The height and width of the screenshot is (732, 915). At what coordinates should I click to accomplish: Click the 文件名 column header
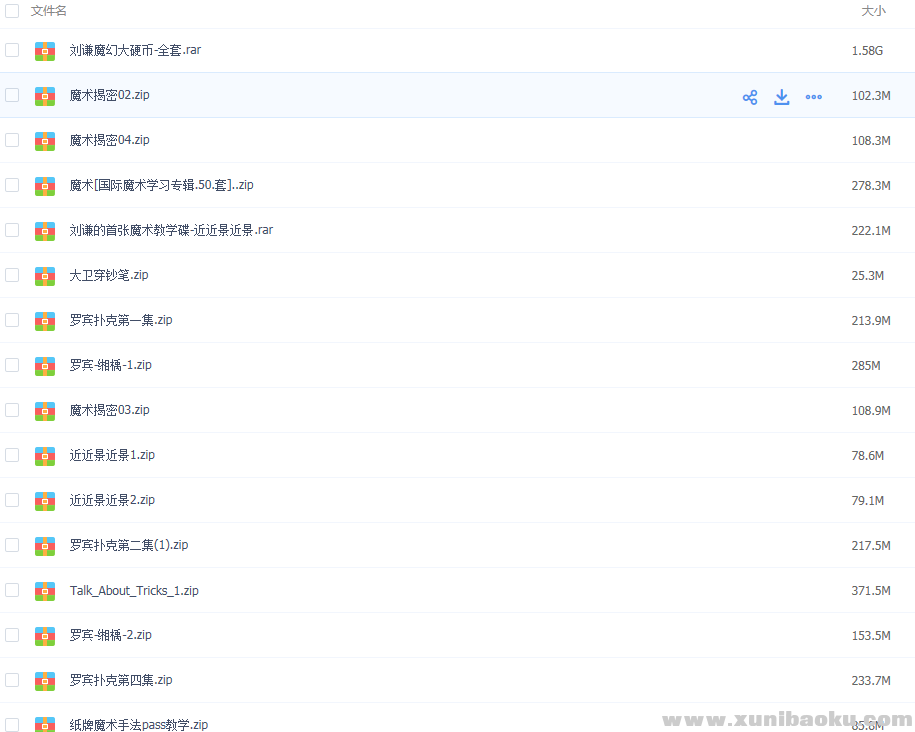tap(47, 10)
